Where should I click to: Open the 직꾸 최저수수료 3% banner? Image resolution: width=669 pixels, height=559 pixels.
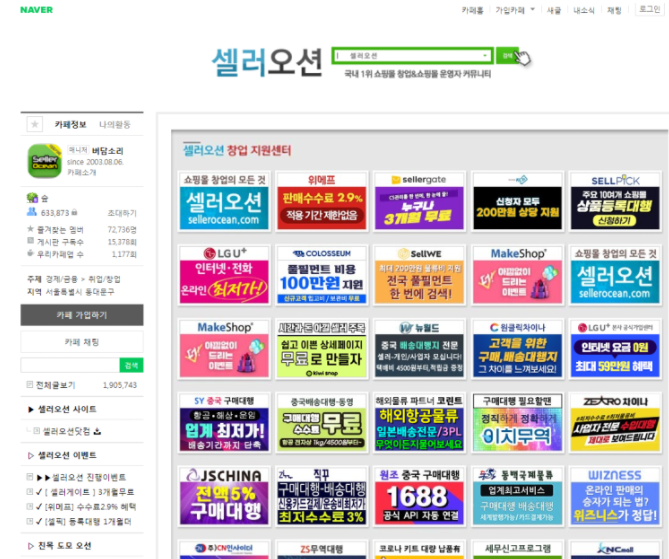[x=322, y=496]
